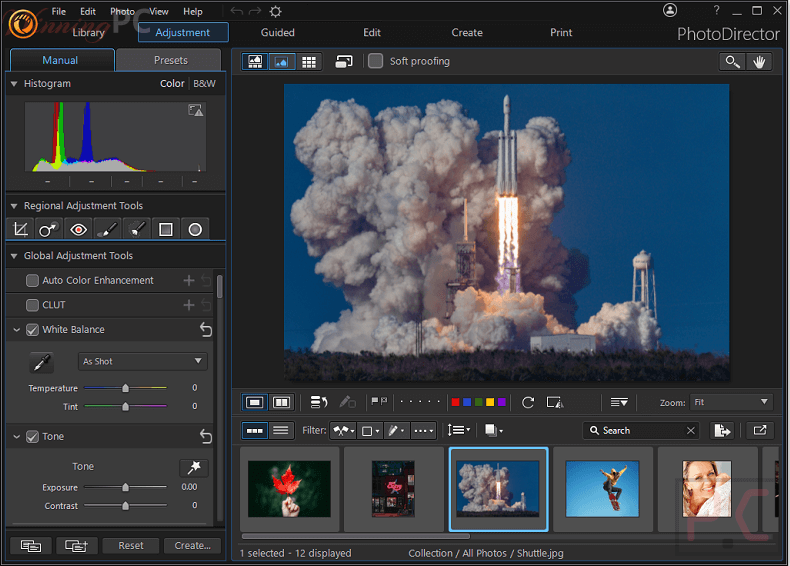Image resolution: width=790 pixels, height=566 pixels.
Task: Click the Reset button
Action: point(131,545)
